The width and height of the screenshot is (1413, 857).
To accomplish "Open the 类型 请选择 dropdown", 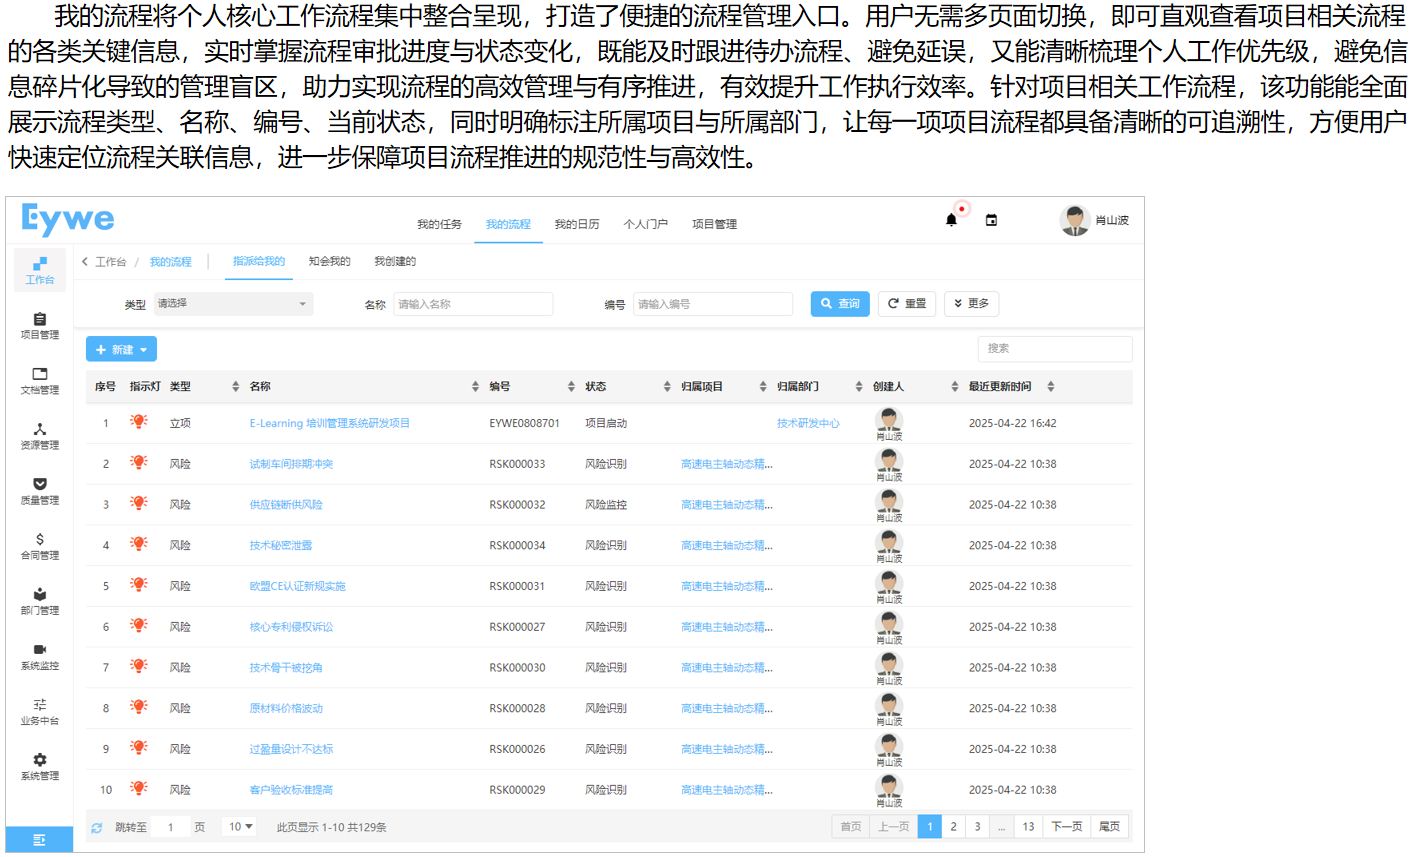I will [x=232, y=303].
